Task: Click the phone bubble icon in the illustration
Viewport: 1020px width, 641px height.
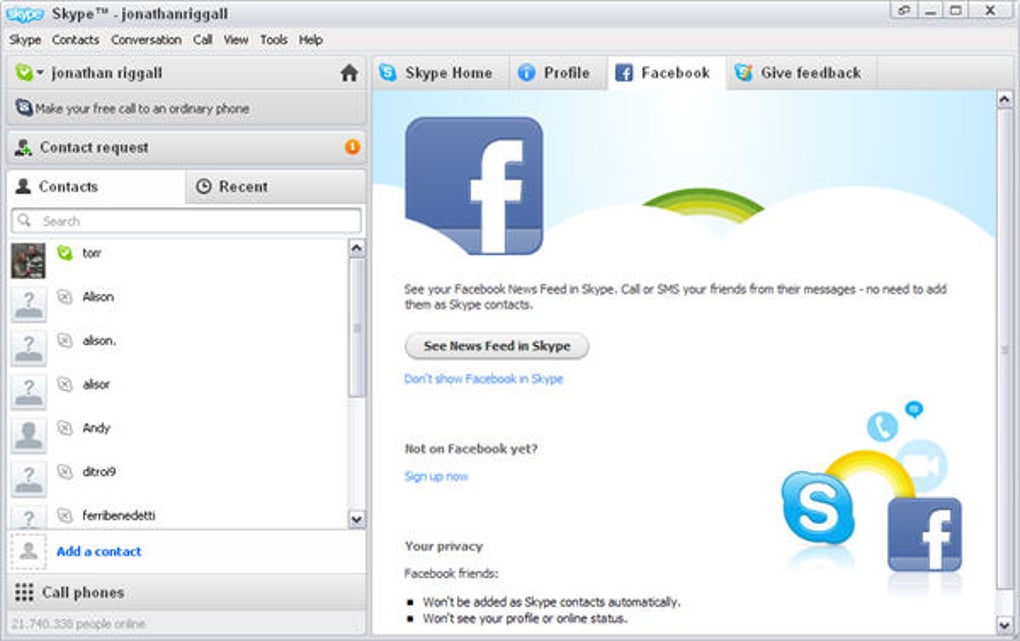Action: [883, 427]
